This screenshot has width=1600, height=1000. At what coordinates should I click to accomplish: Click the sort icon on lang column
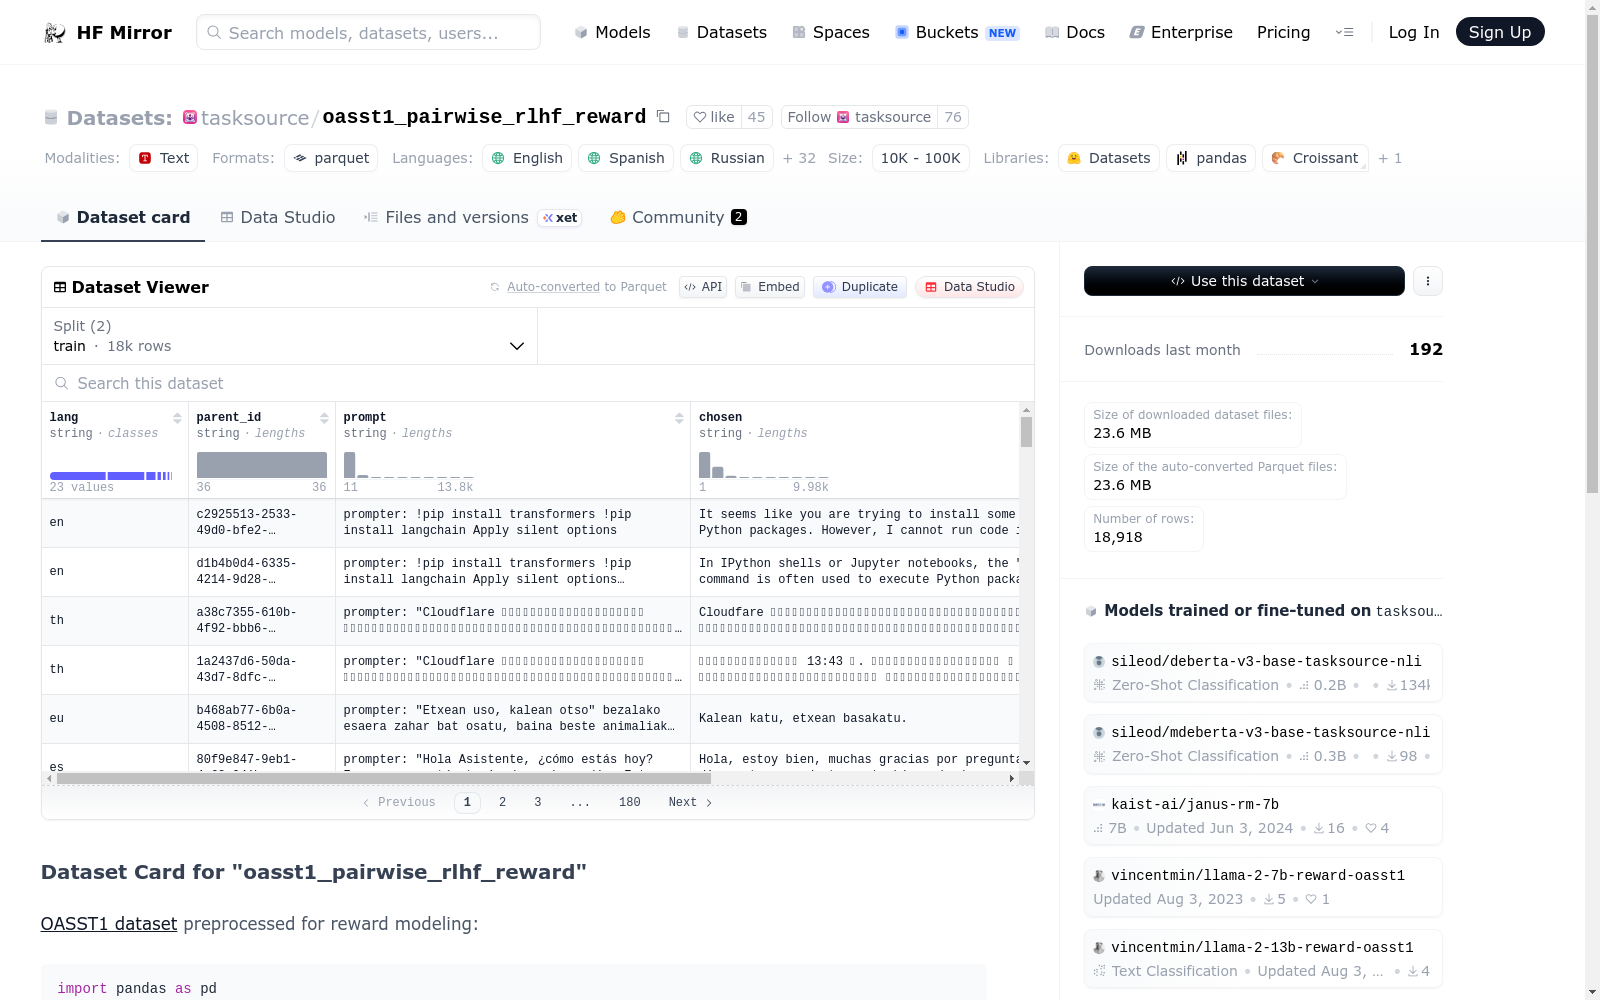click(177, 418)
